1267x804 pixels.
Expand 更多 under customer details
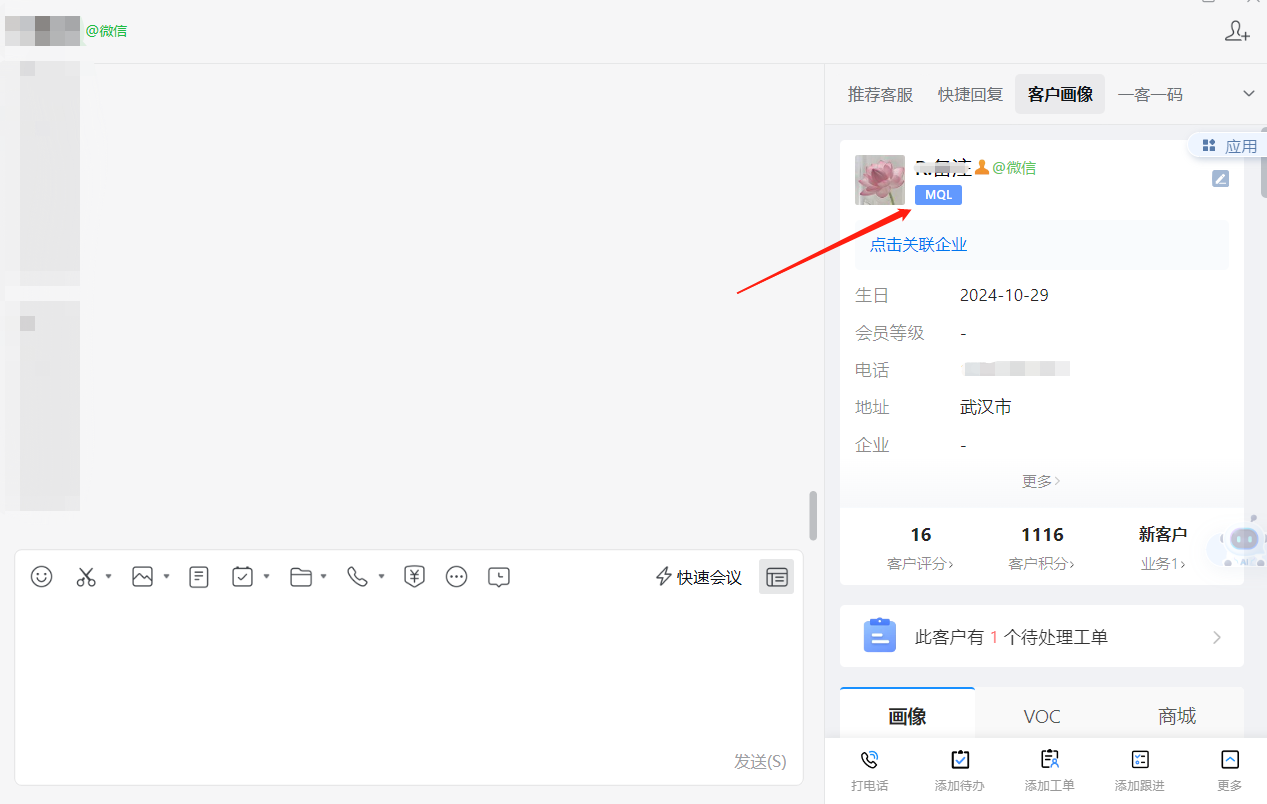(x=1041, y=481)
